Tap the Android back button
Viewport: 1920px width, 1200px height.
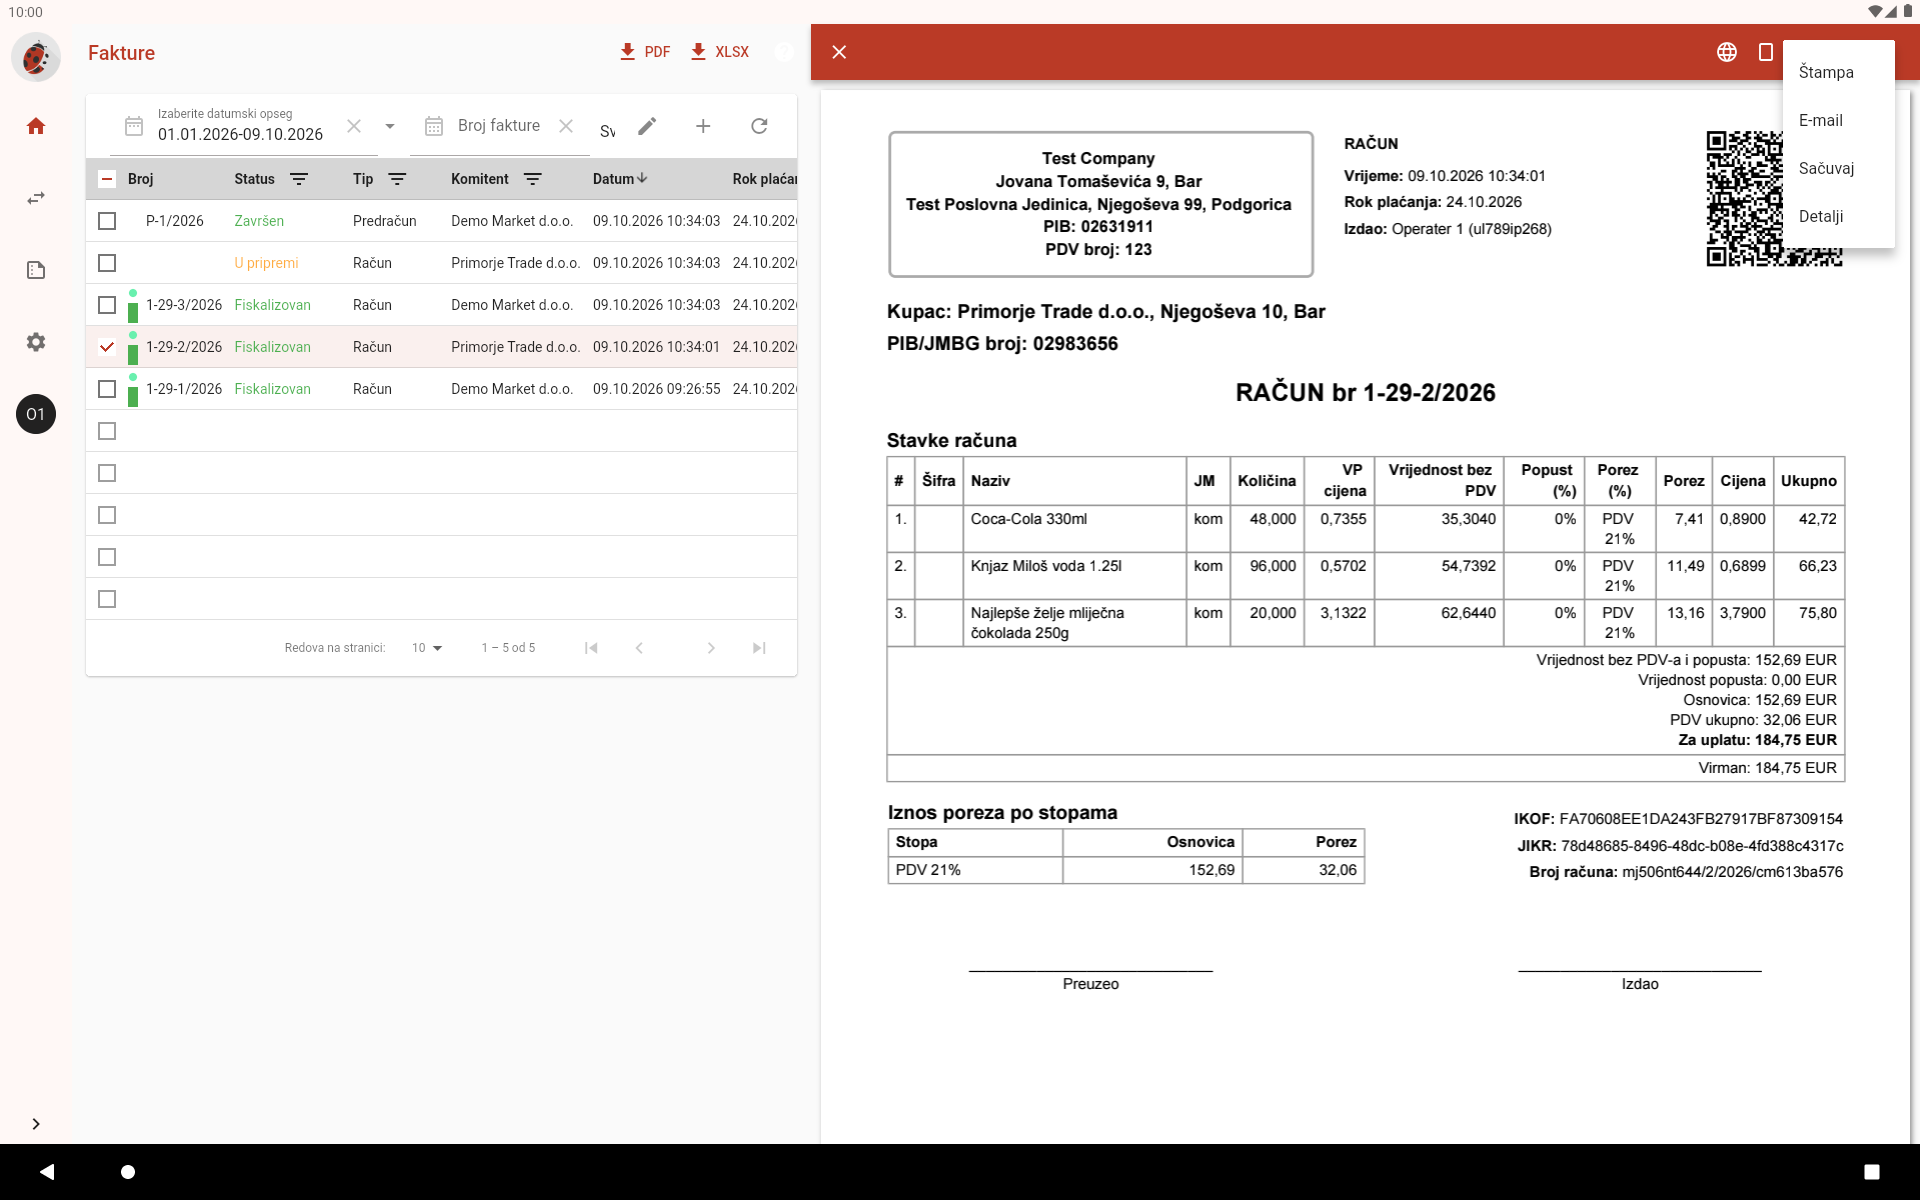coord(47,1171)
